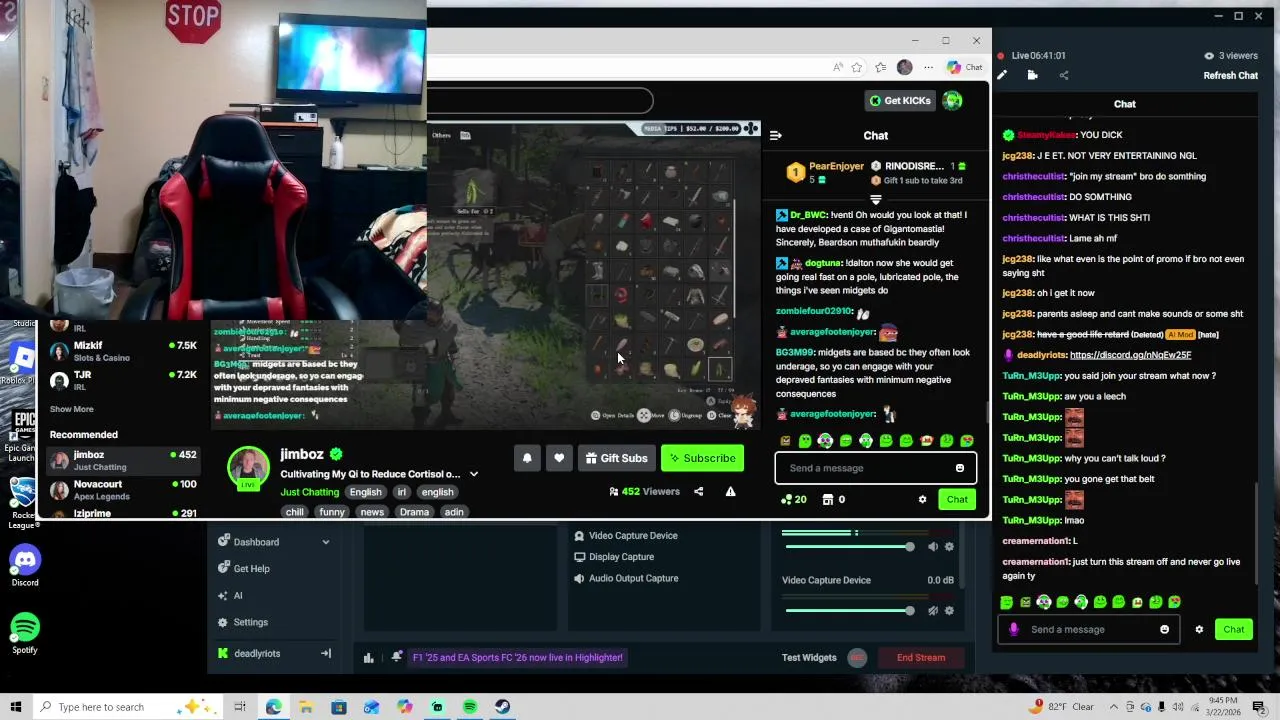Image resolution: width=1280 pixels, height=720 pixels.
Task: Show hidden system tray icons
Action: [x=1115, y=707]
